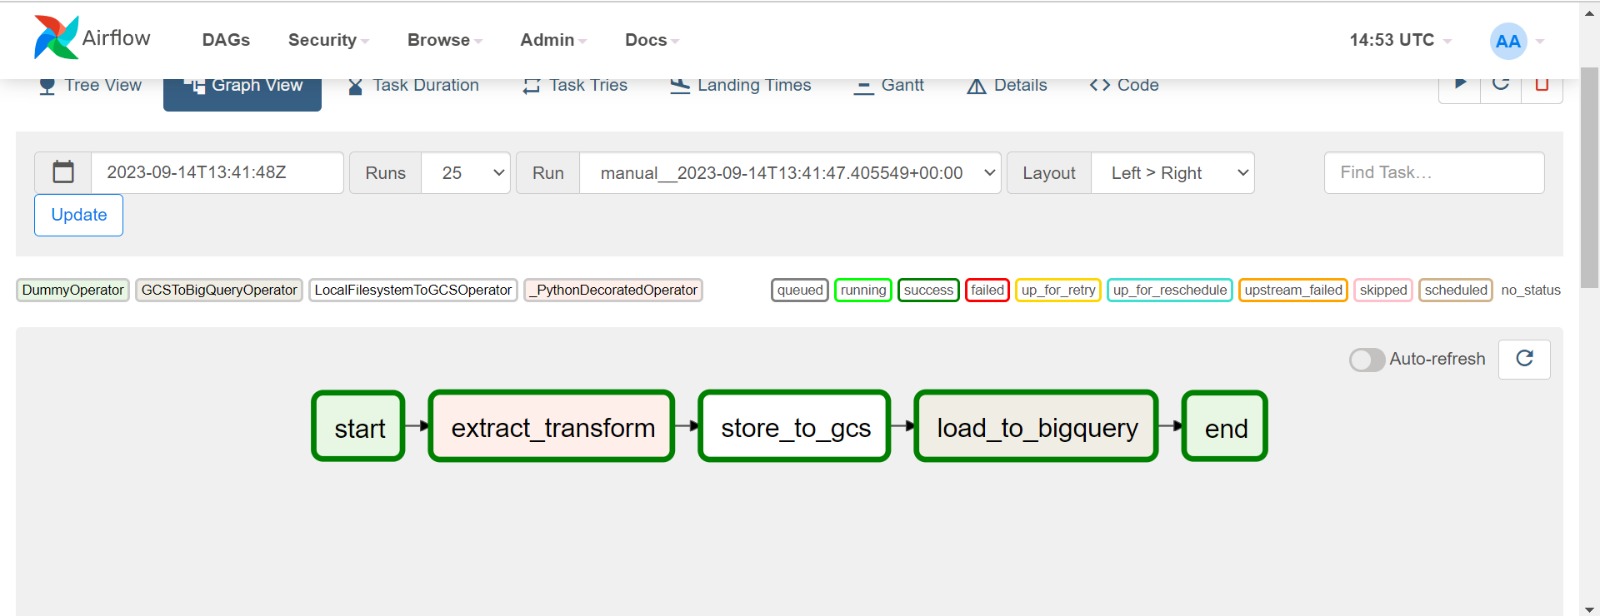
Task: Open the Gantt tab
Action: pyautogui.click(x=889, y=86)
